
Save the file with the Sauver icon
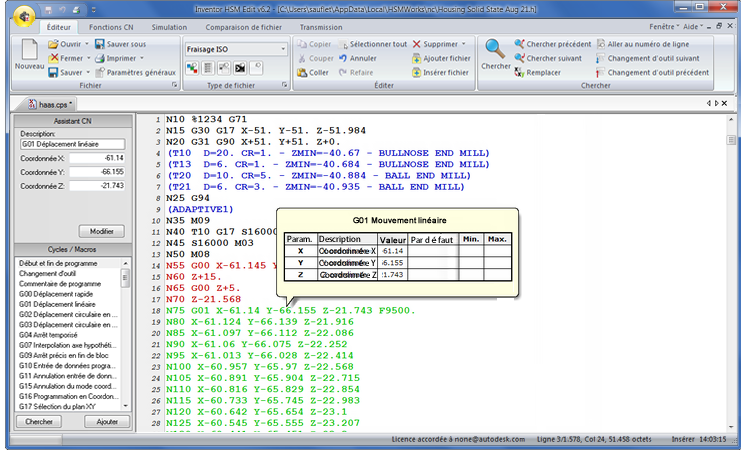[x=53, y=72]
